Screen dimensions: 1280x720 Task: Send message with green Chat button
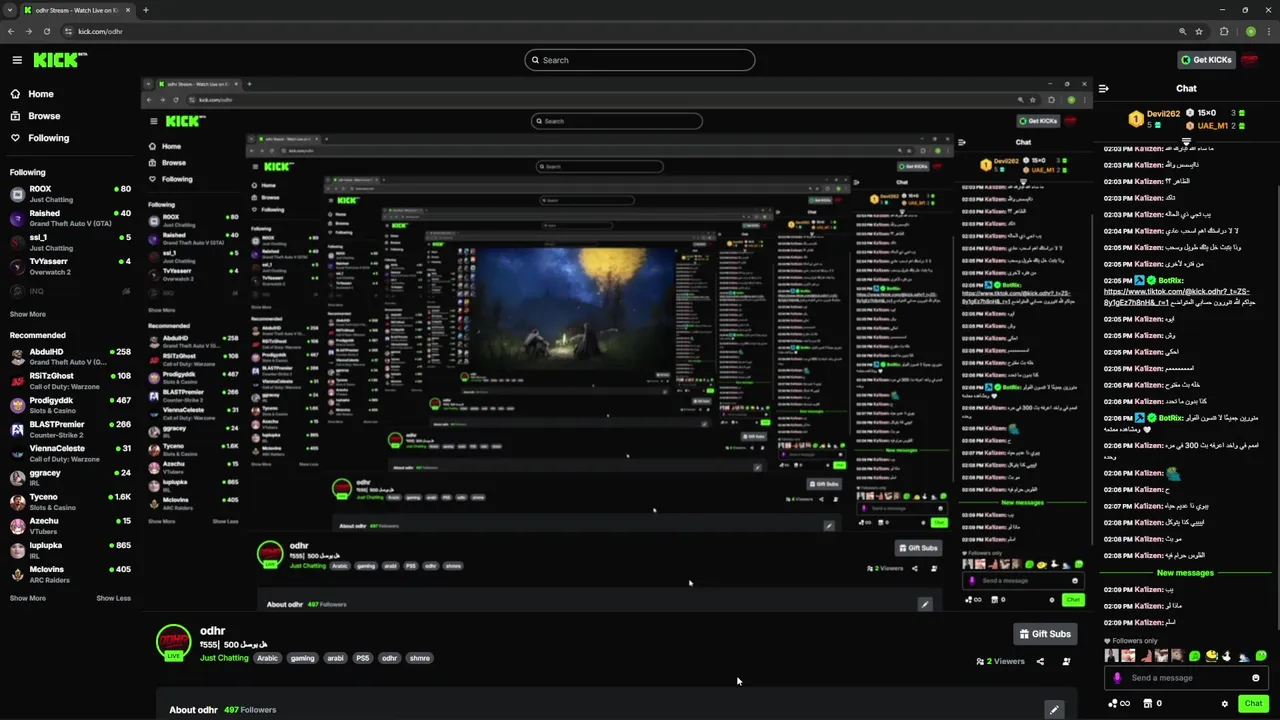(x=1253, y=703)
